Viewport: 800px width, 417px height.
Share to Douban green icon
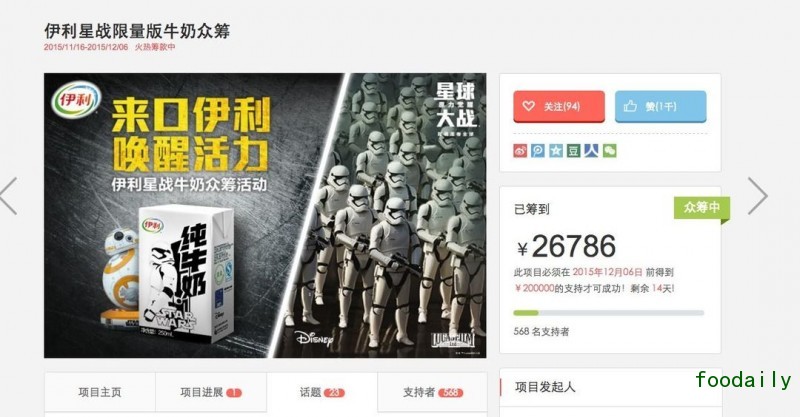point(573,151)
